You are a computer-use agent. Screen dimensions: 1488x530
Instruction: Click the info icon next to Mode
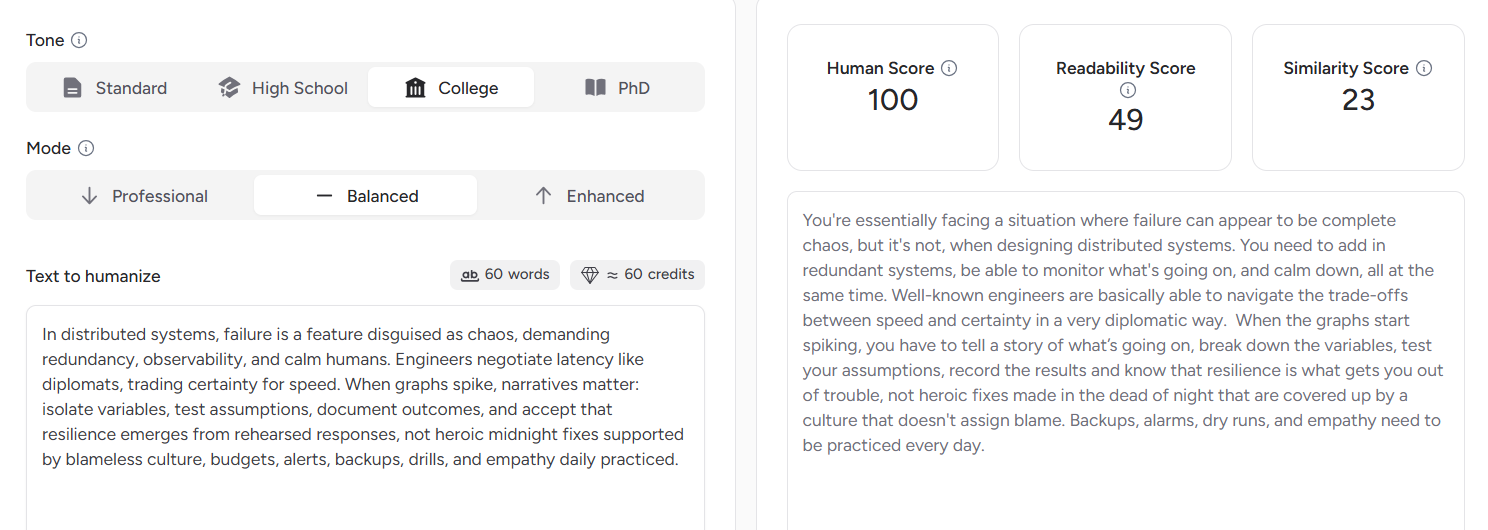pos(86,149)
